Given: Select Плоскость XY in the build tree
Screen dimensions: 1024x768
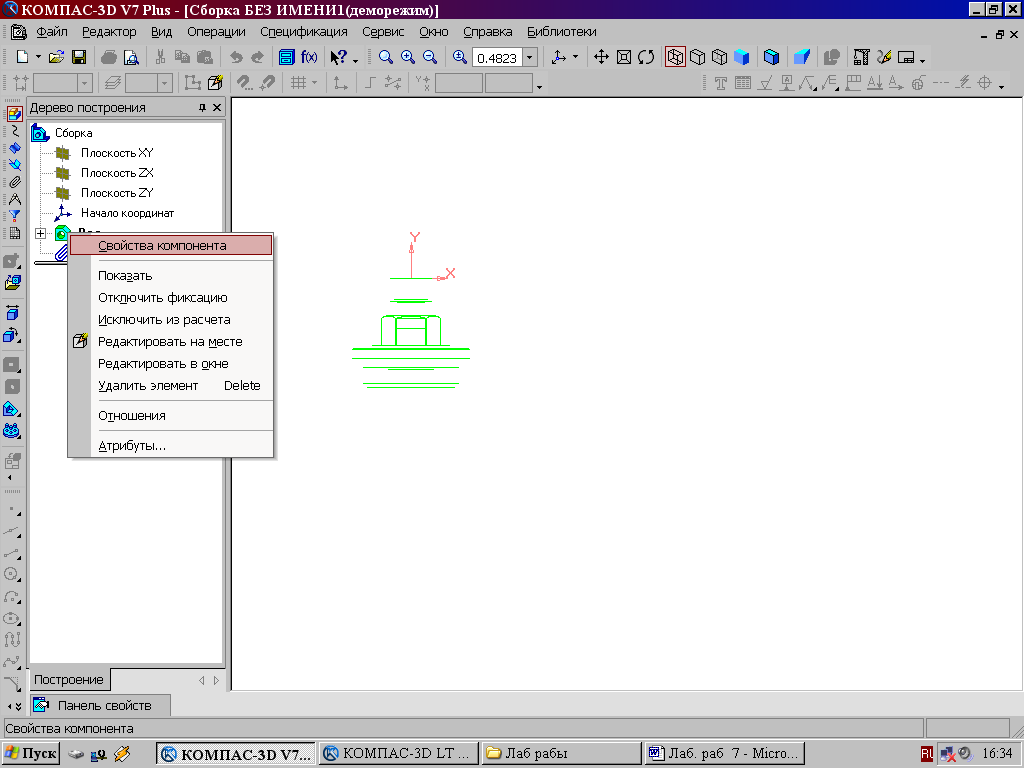Looking at the screenshot, I should click(x=117, y=153).
